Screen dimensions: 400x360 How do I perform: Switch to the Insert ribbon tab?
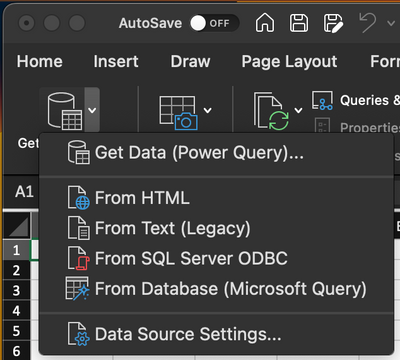pyautogui.click(x=116, y=62)
